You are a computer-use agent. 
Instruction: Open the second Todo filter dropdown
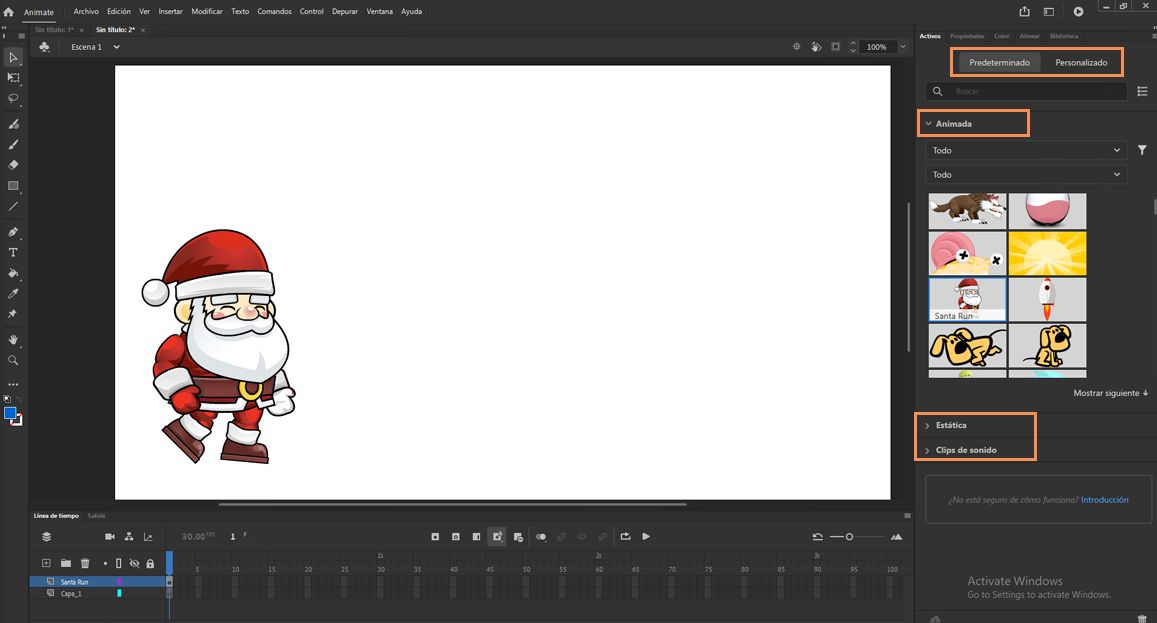pos(1026,174)
